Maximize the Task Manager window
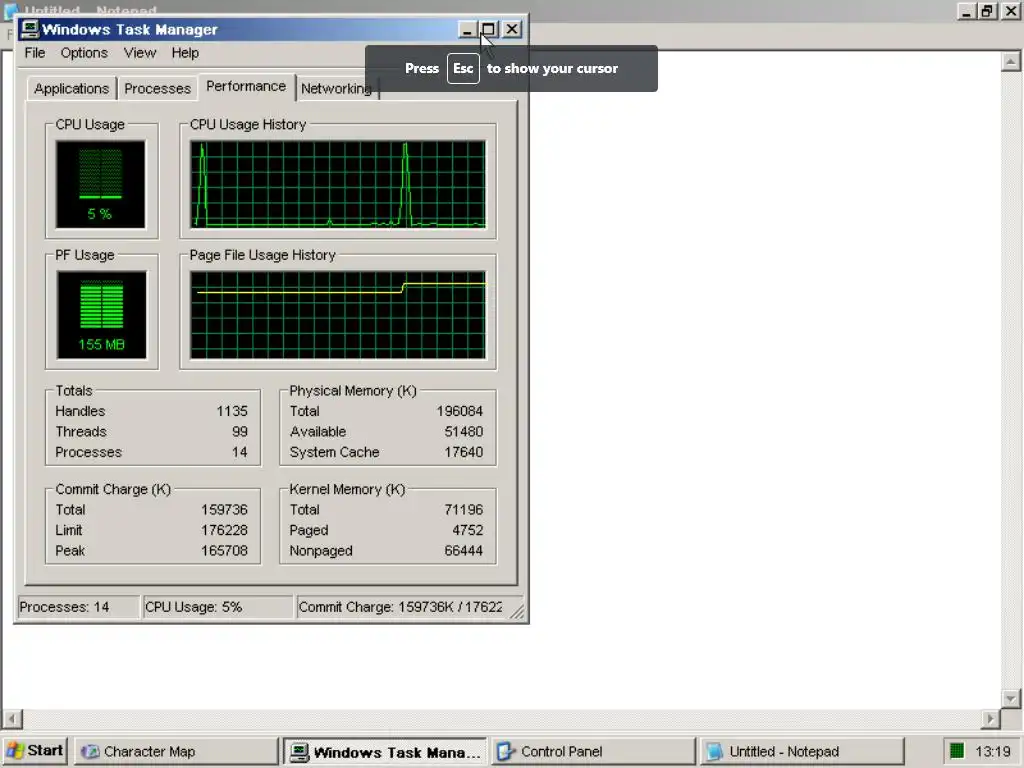The image size is (1024, 768). click(488, 29)
